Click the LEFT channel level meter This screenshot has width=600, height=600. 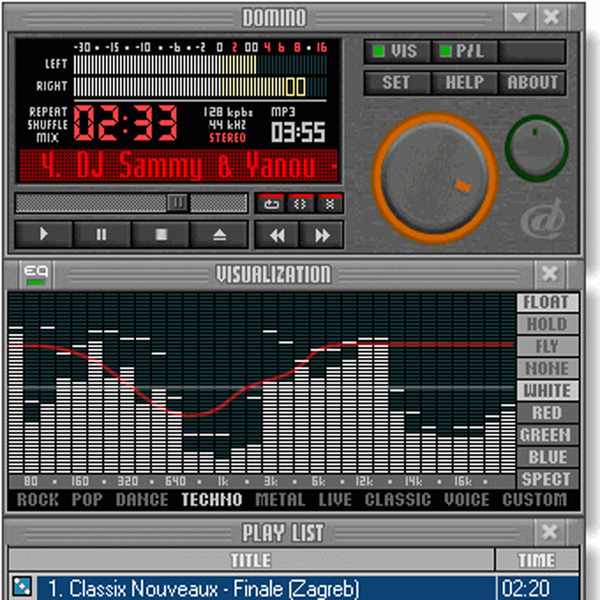200,64
